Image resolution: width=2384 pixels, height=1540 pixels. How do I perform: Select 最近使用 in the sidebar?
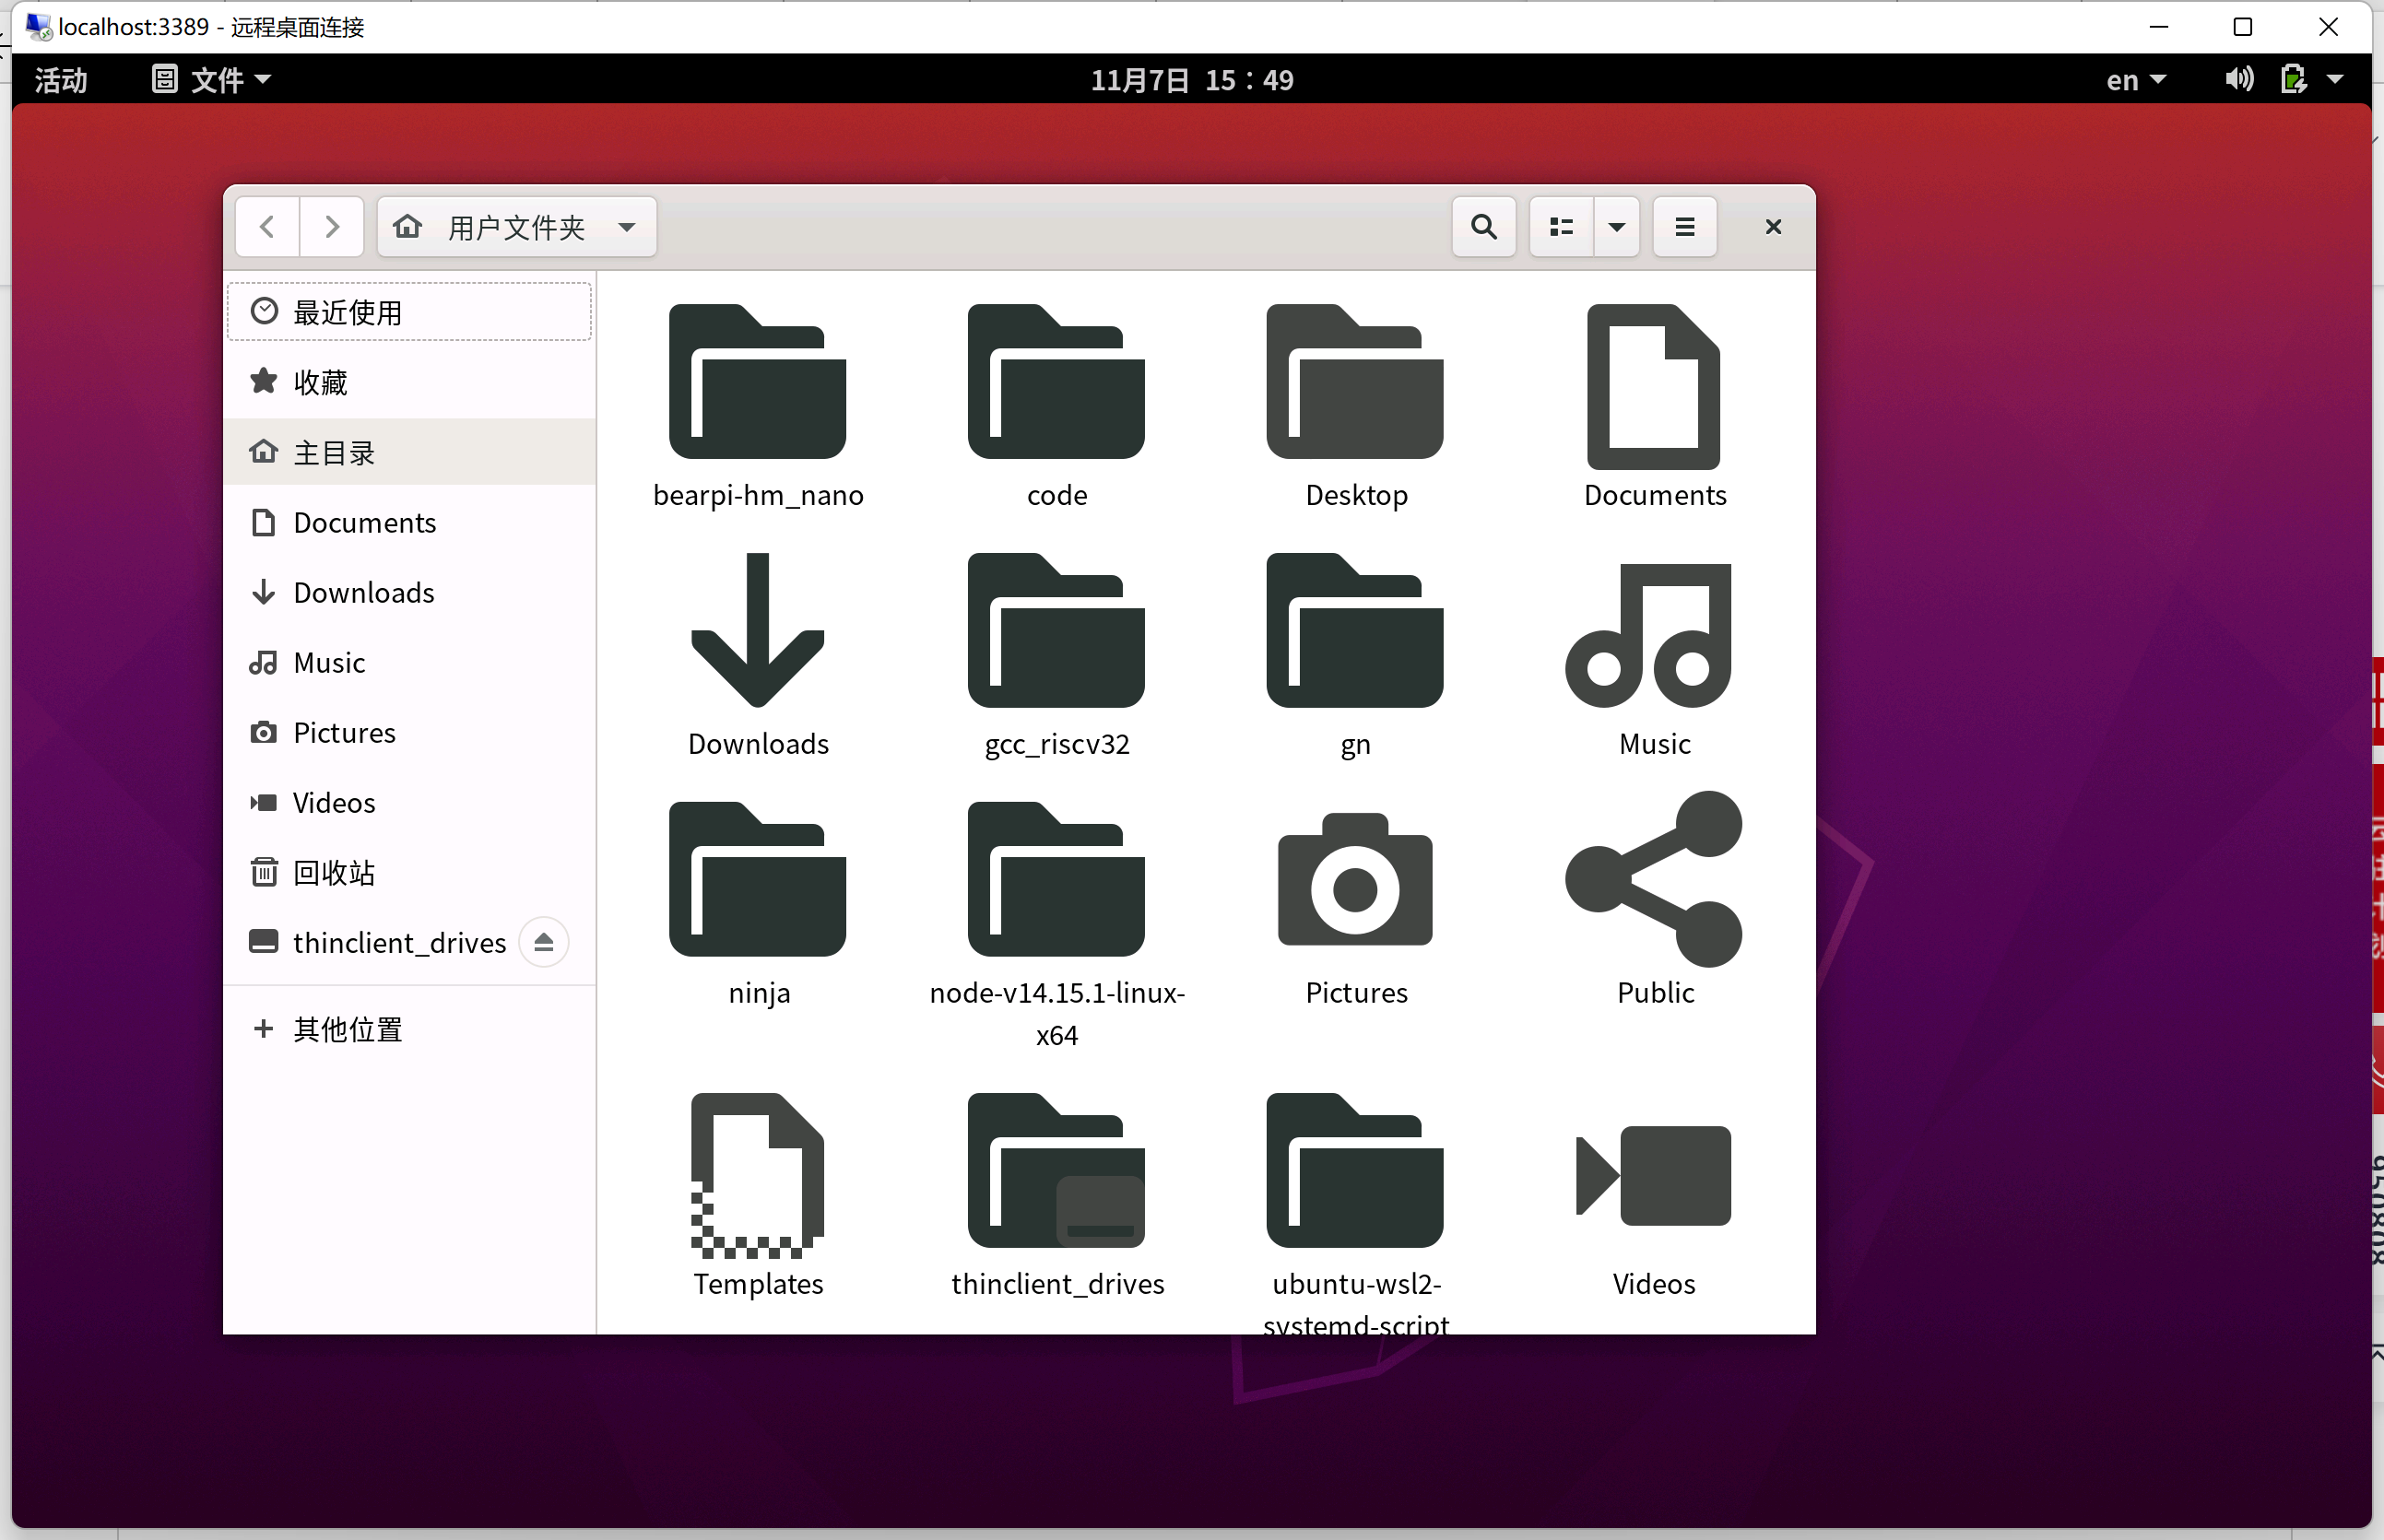tap(348, 313)
